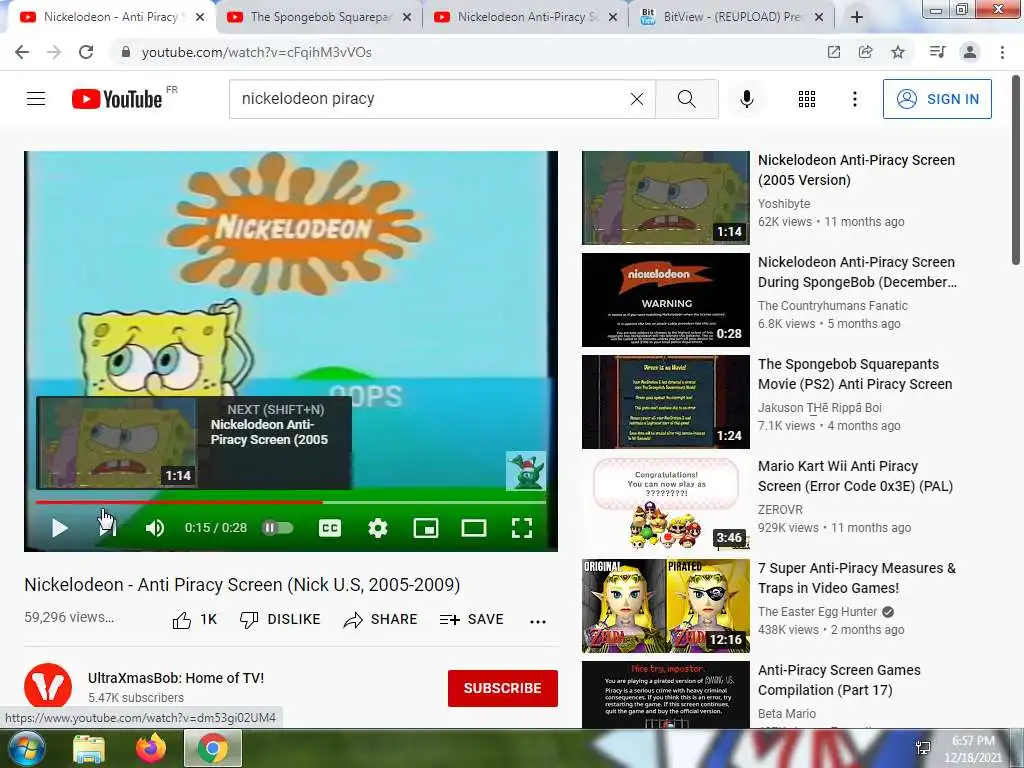The height and width of the screenshot is (768, 1024).
Task: Open the YouTube apps grid
Action: coord(807,99)
